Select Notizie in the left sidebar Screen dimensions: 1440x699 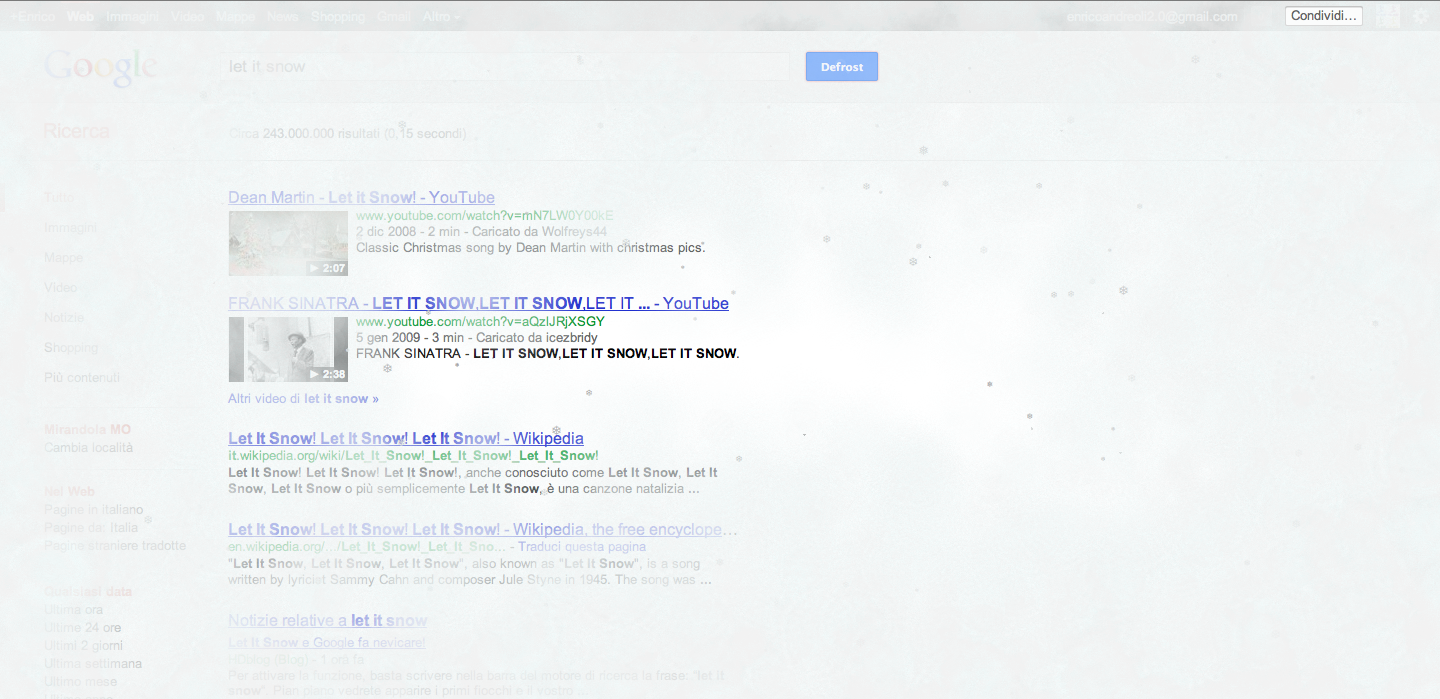[x=64, y=318]
